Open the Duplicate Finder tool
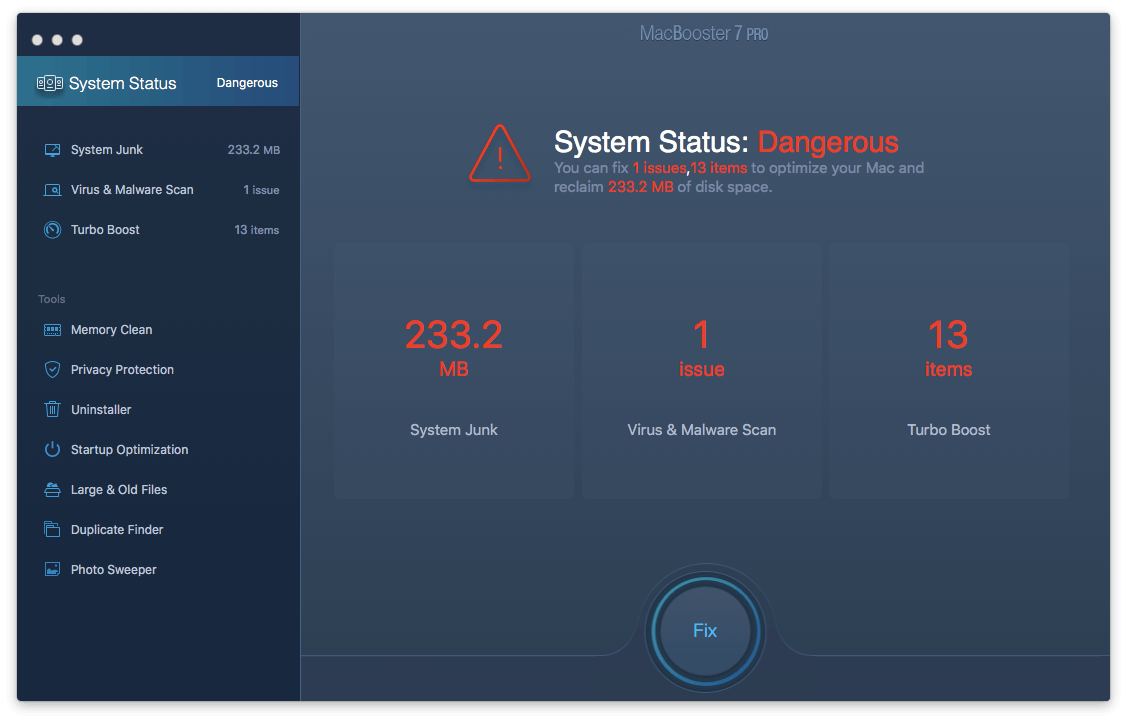1127x722 pixels. [x=158, y=529]
